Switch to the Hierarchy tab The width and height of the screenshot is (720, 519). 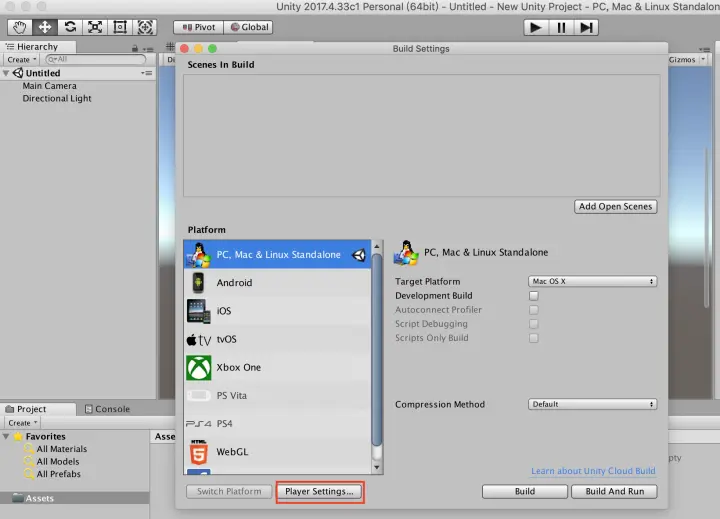coord(38,46)
